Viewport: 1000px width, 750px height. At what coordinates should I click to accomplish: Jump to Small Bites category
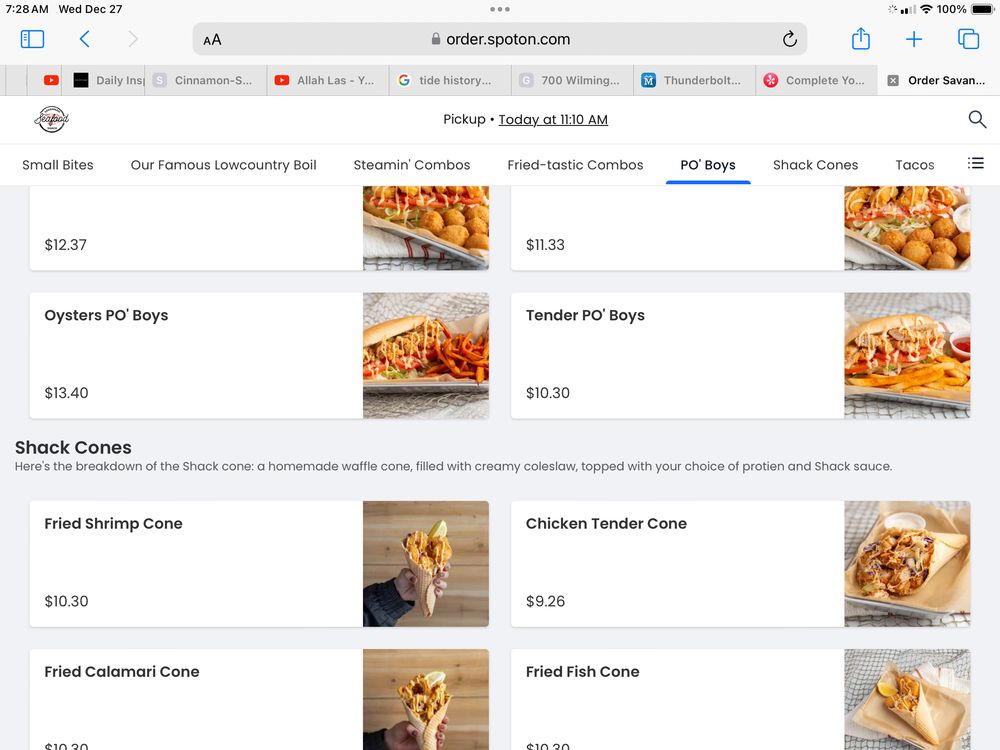tap(57, 165)
